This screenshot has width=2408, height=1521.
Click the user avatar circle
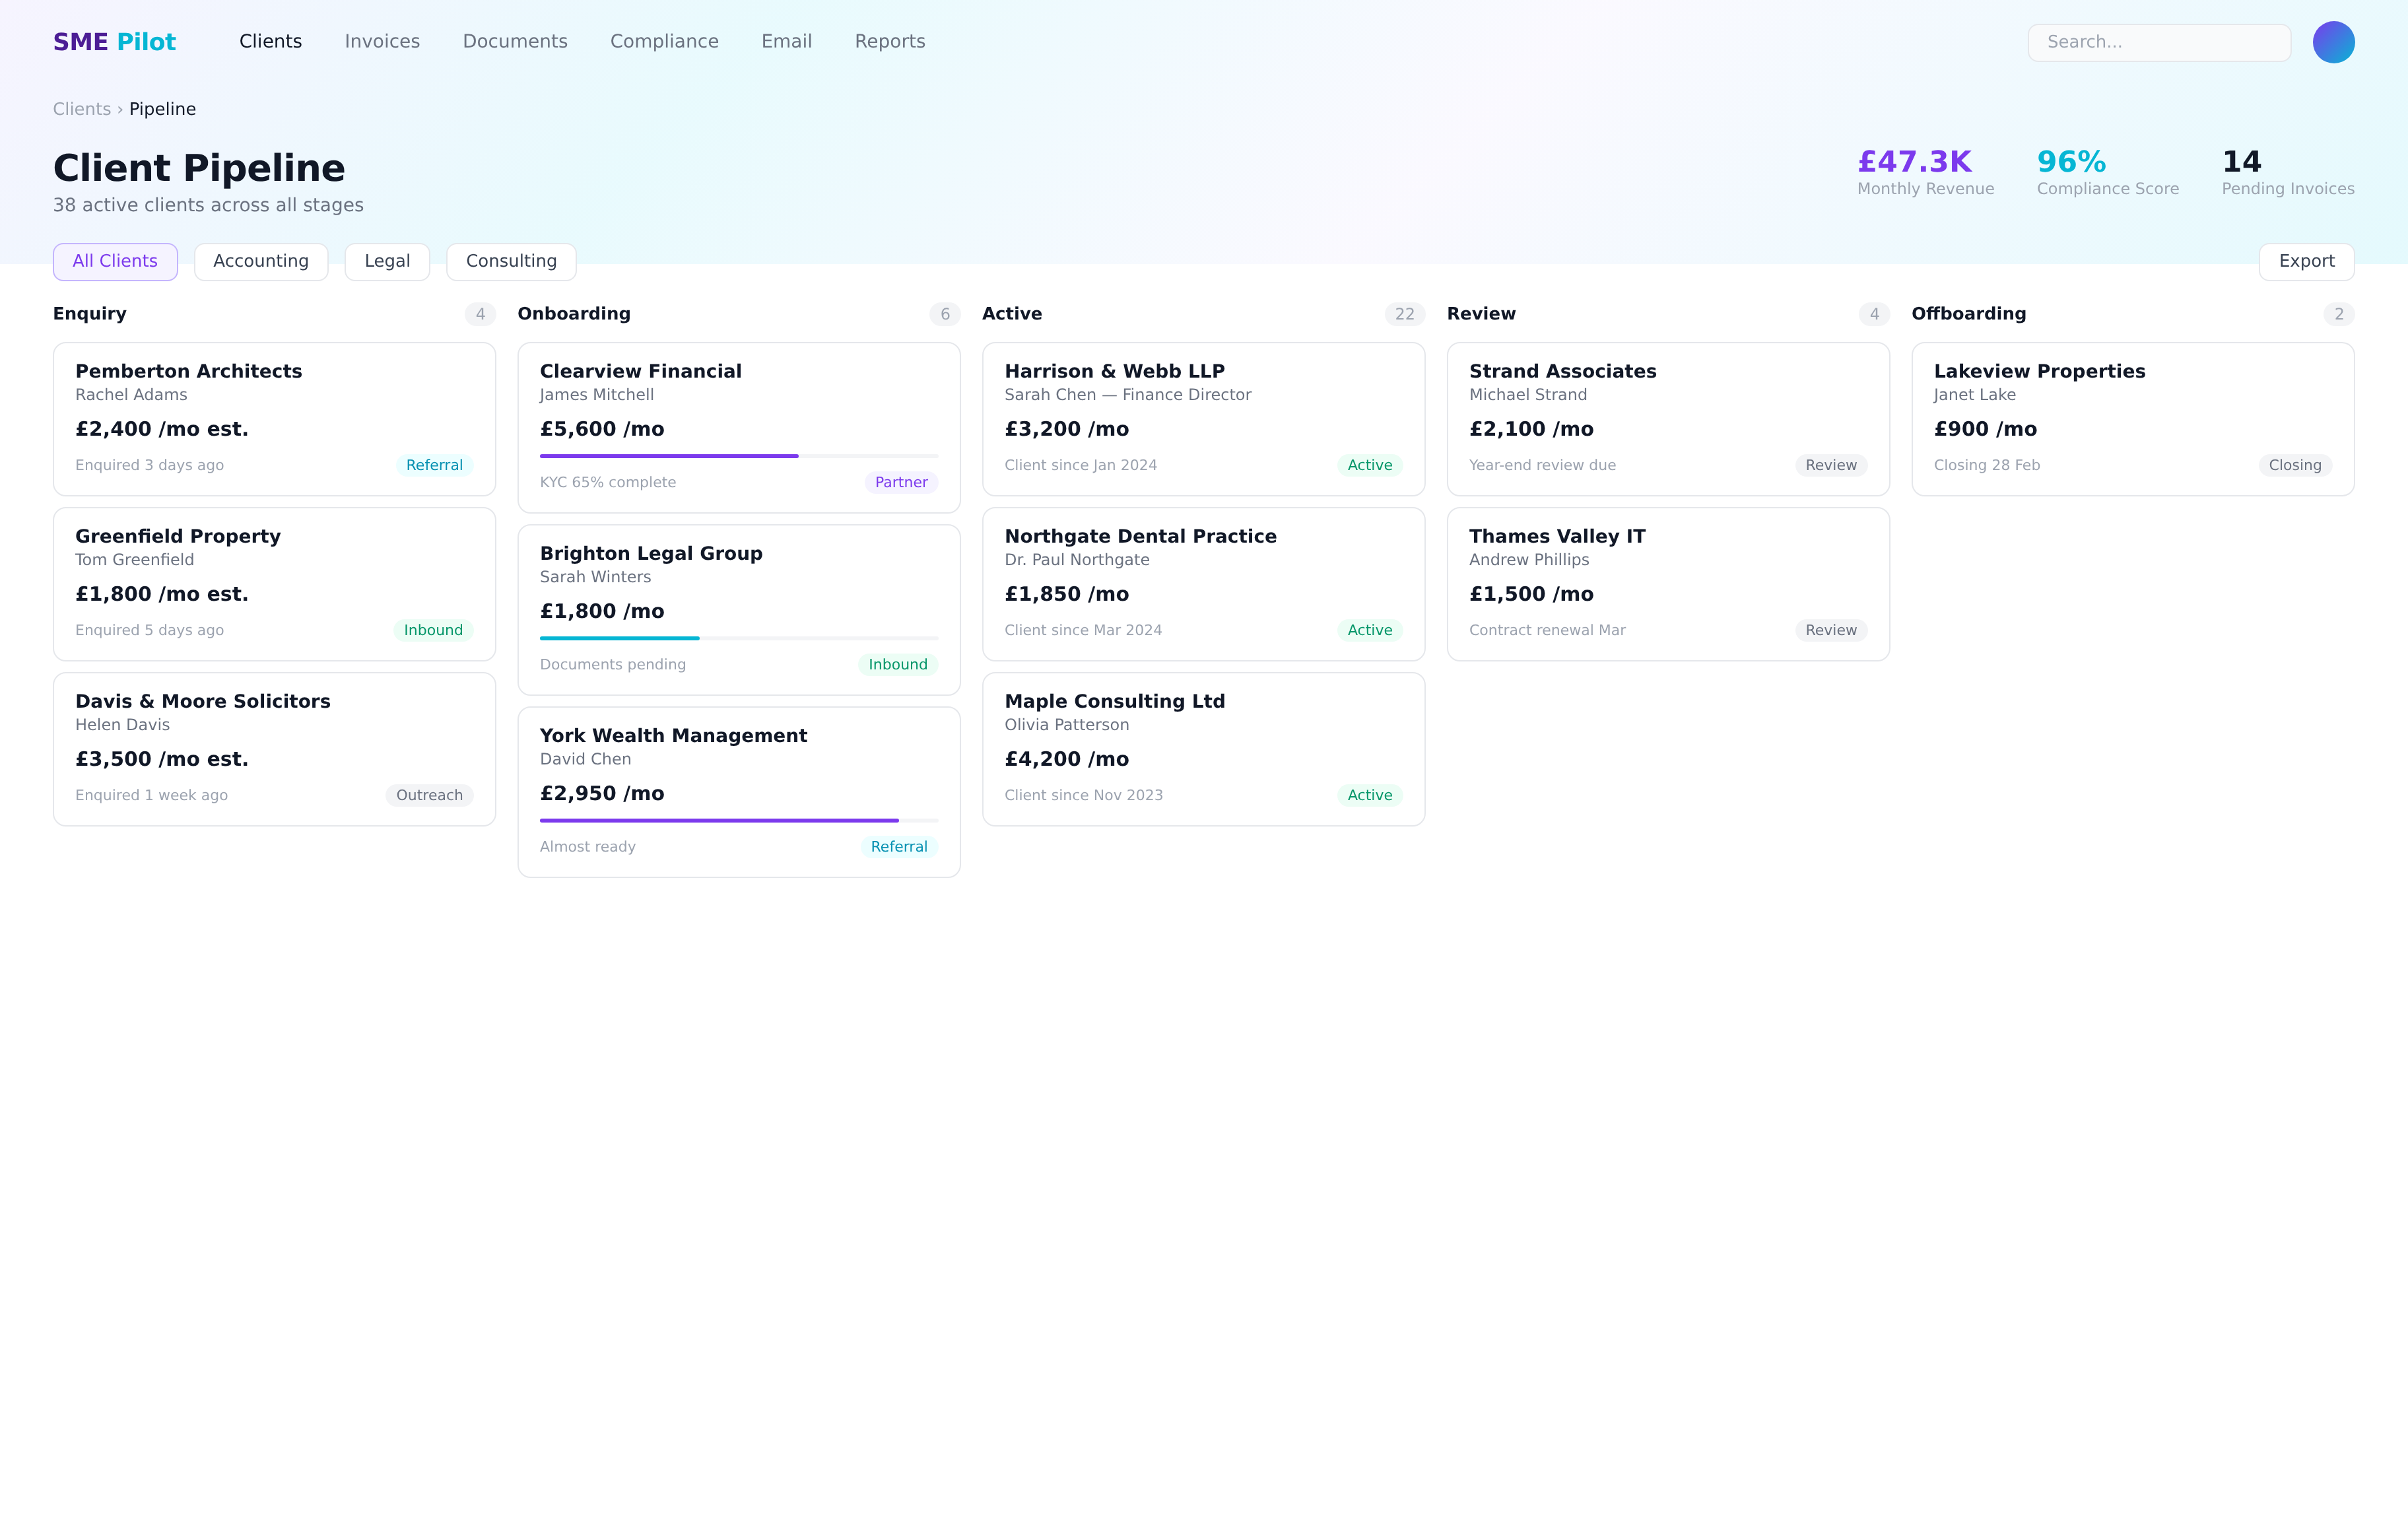coord(2332,42)
